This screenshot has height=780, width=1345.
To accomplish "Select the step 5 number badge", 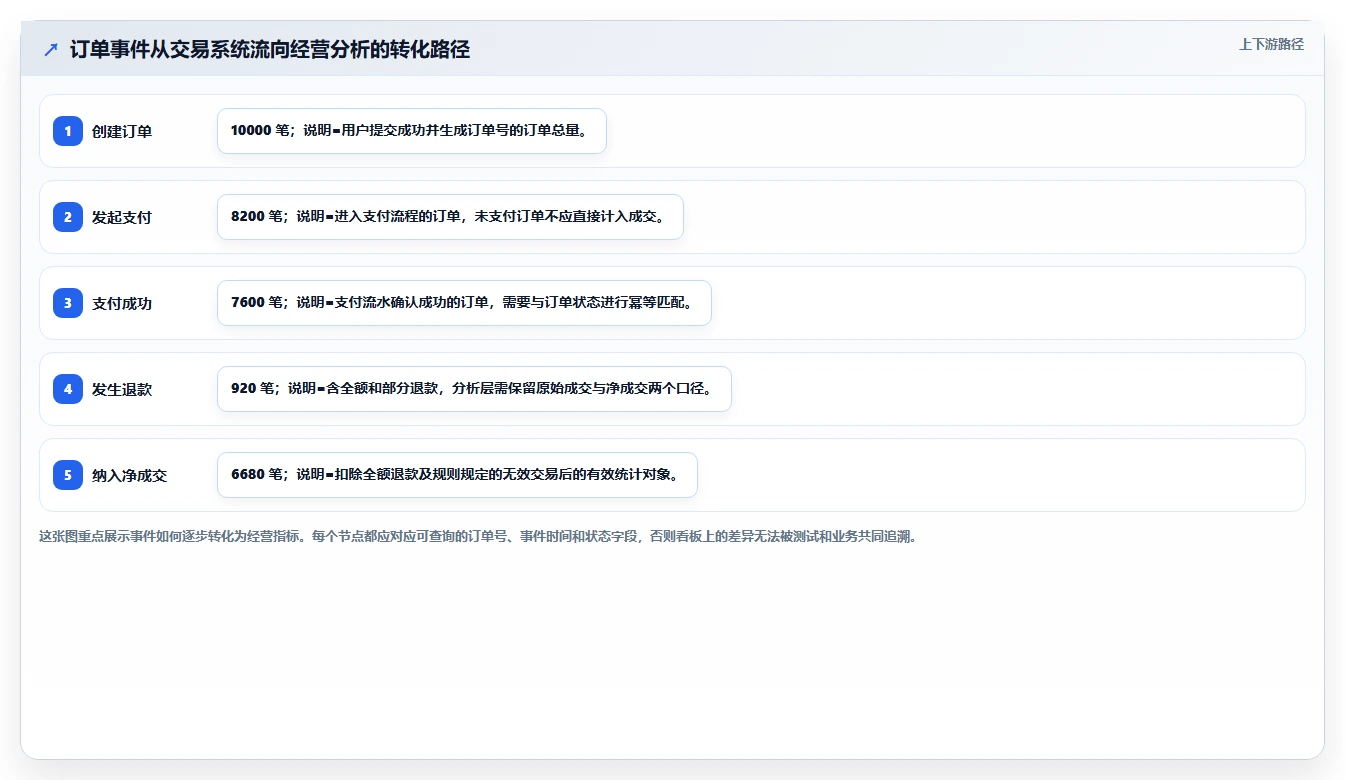I will [x=68, y=475].
